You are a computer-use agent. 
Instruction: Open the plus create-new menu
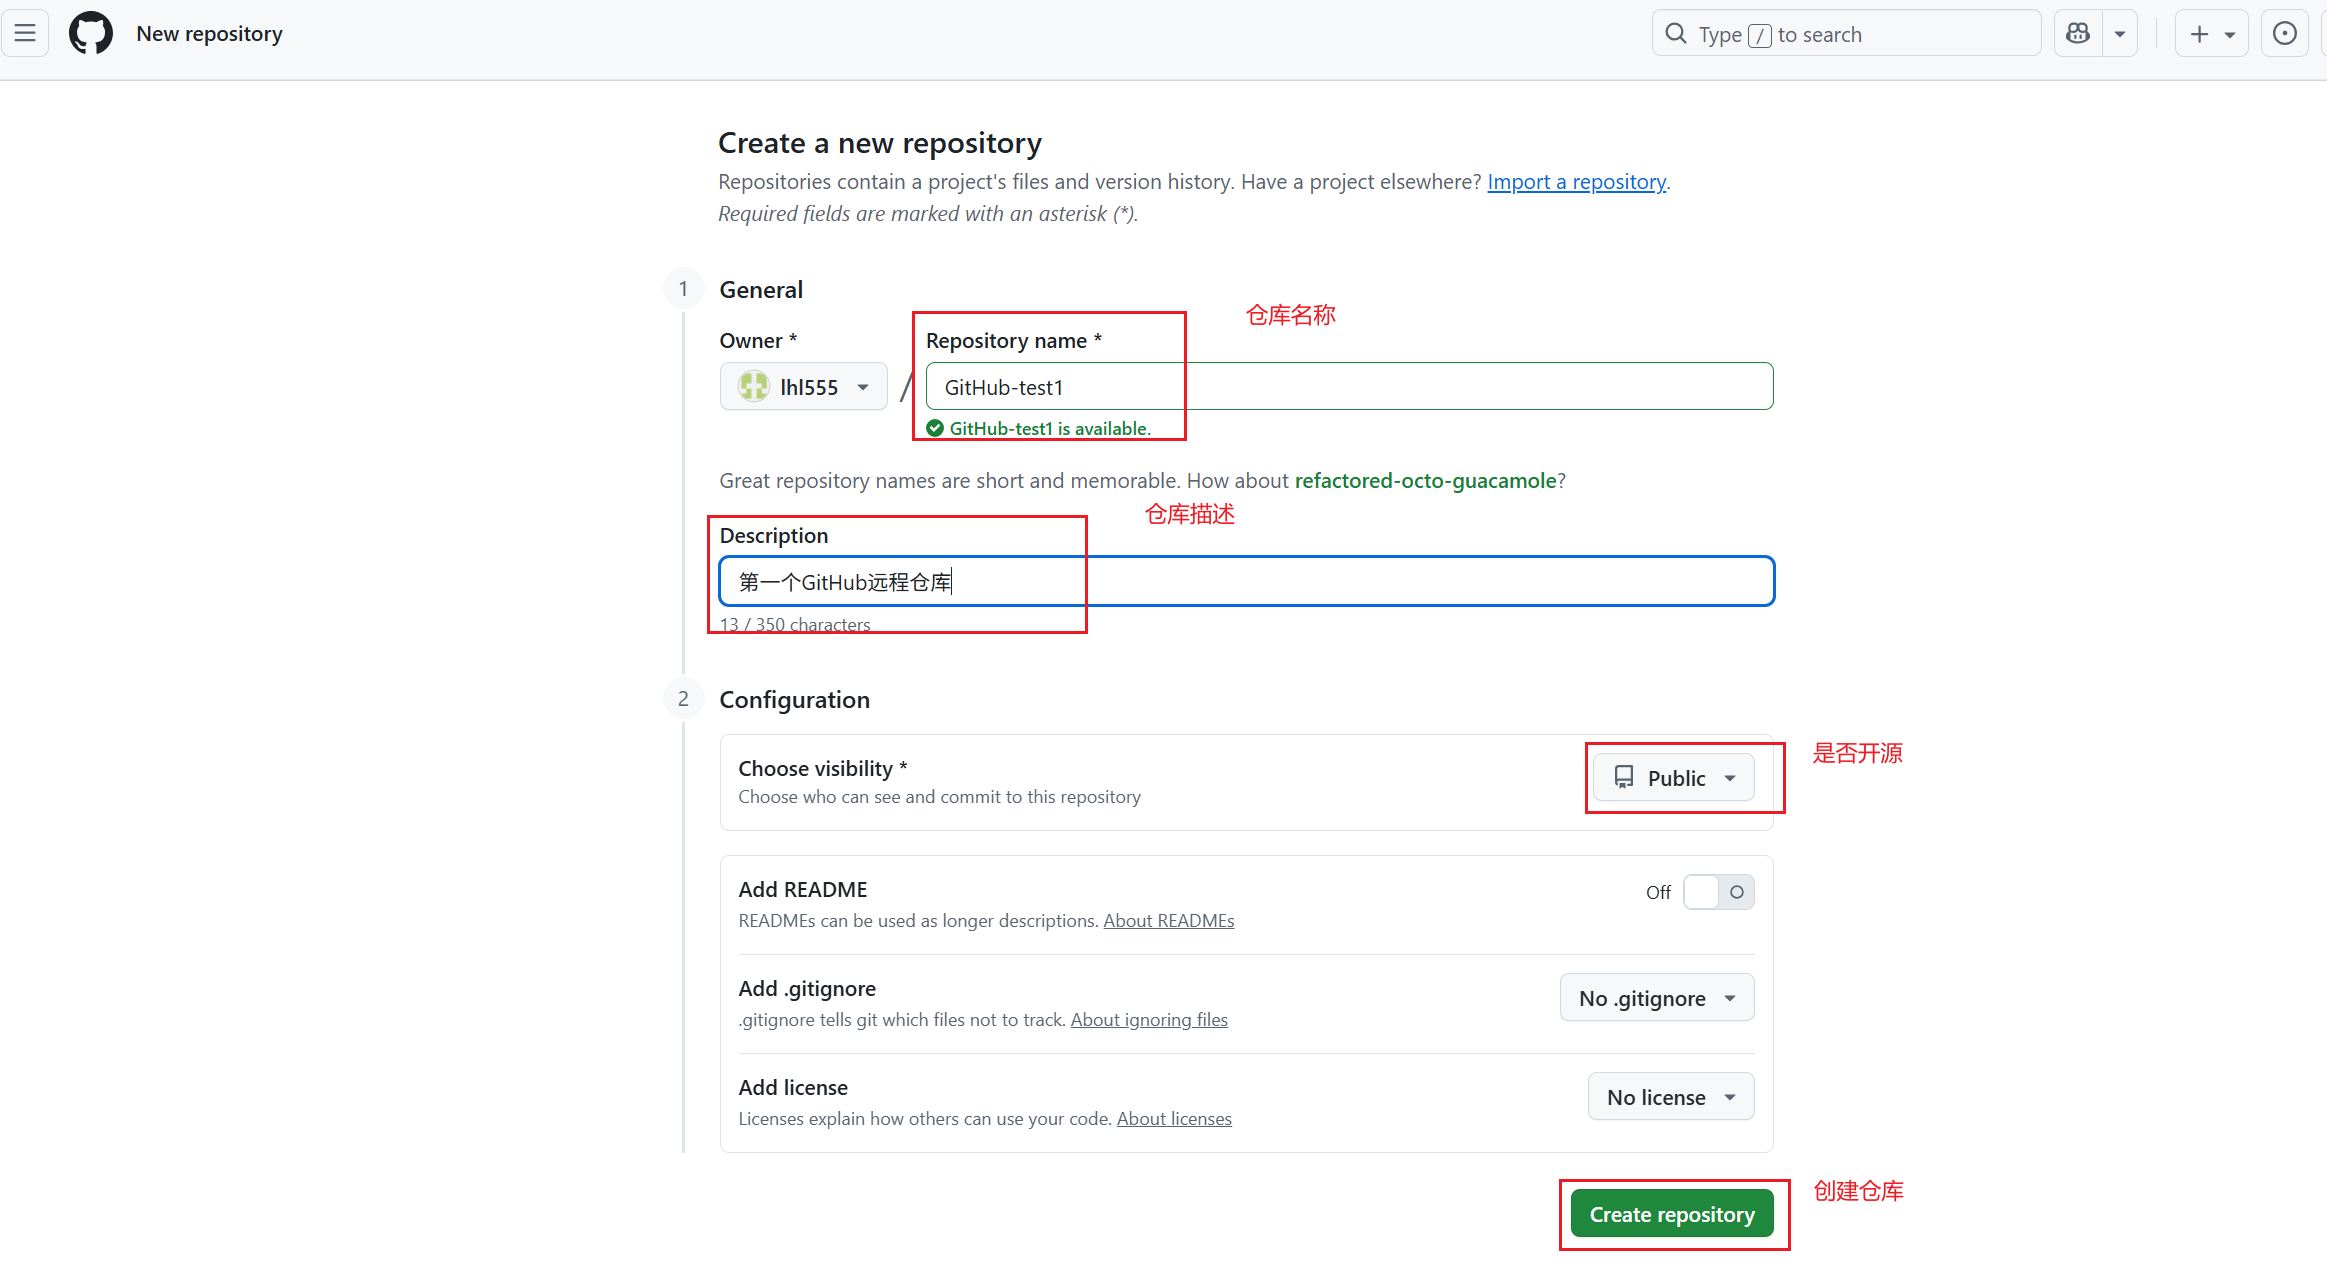click(2211, 34)
